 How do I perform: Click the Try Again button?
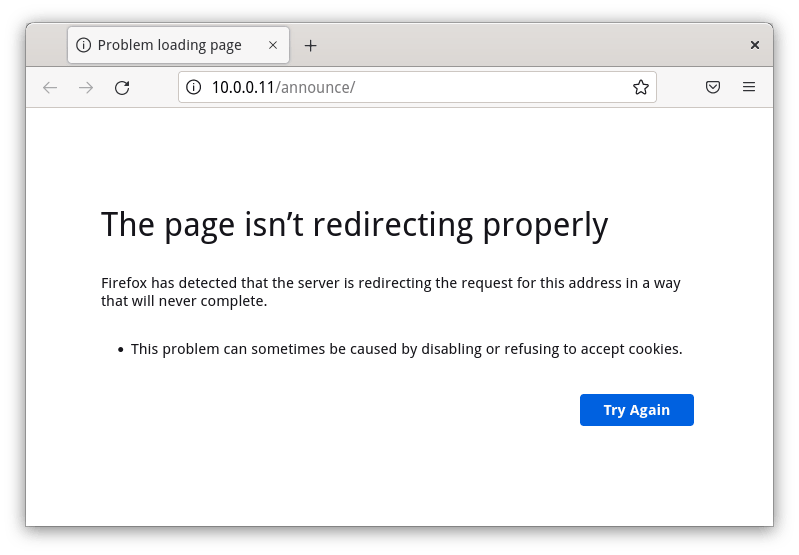click(636, 410)
